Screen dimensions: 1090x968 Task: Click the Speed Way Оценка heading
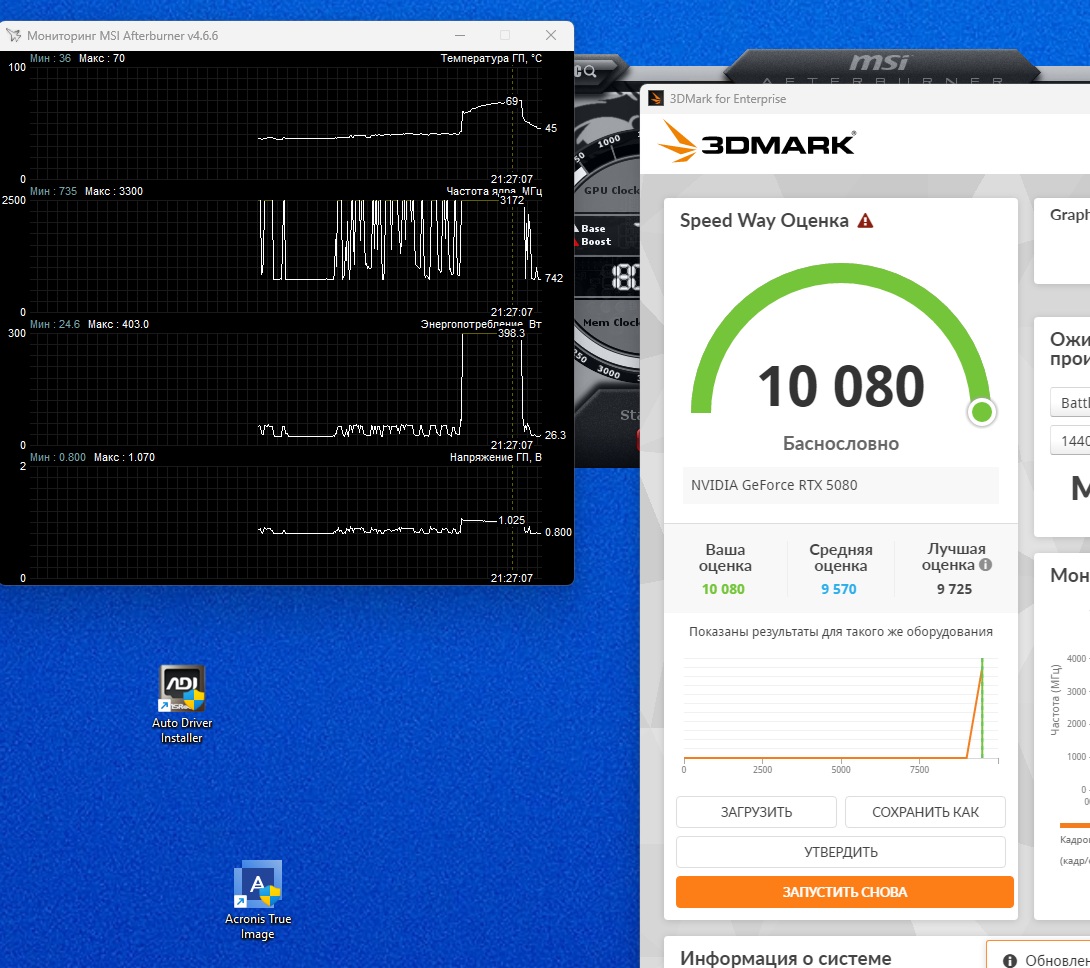pyautogui.click(x=764, y=220)
